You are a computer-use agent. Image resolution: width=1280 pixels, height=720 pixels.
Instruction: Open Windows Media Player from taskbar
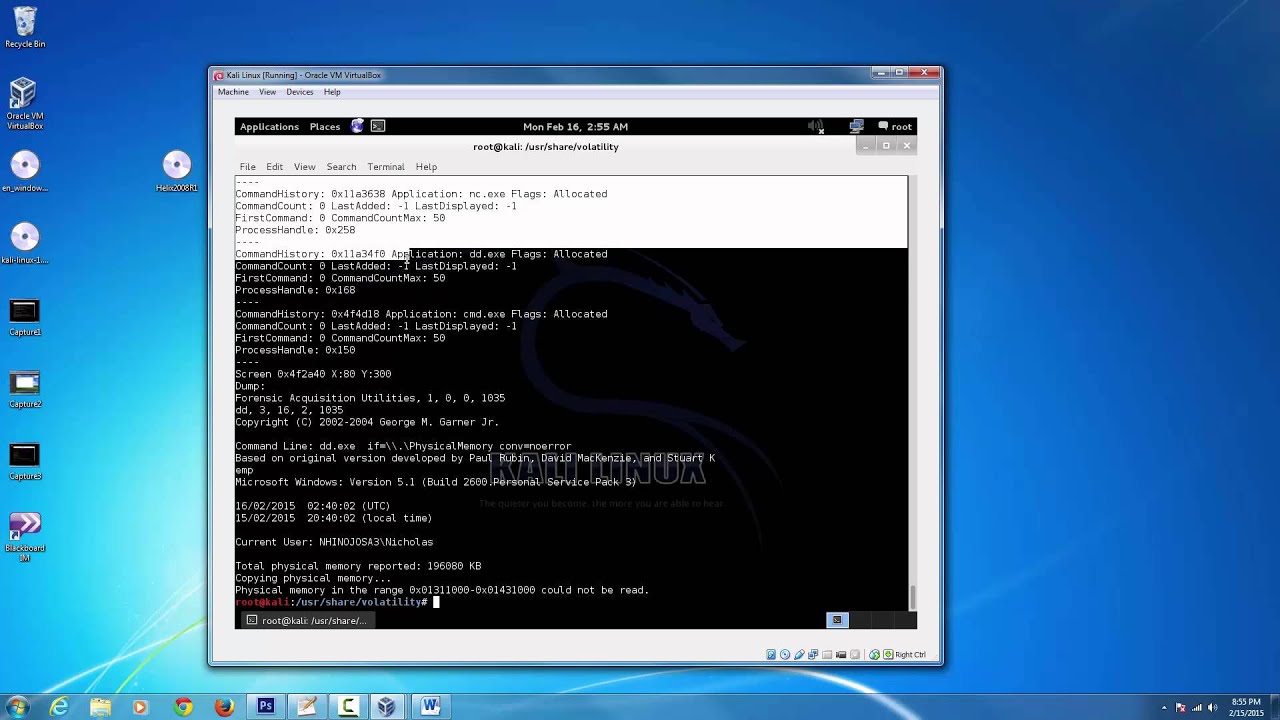(x=140, y=707)
